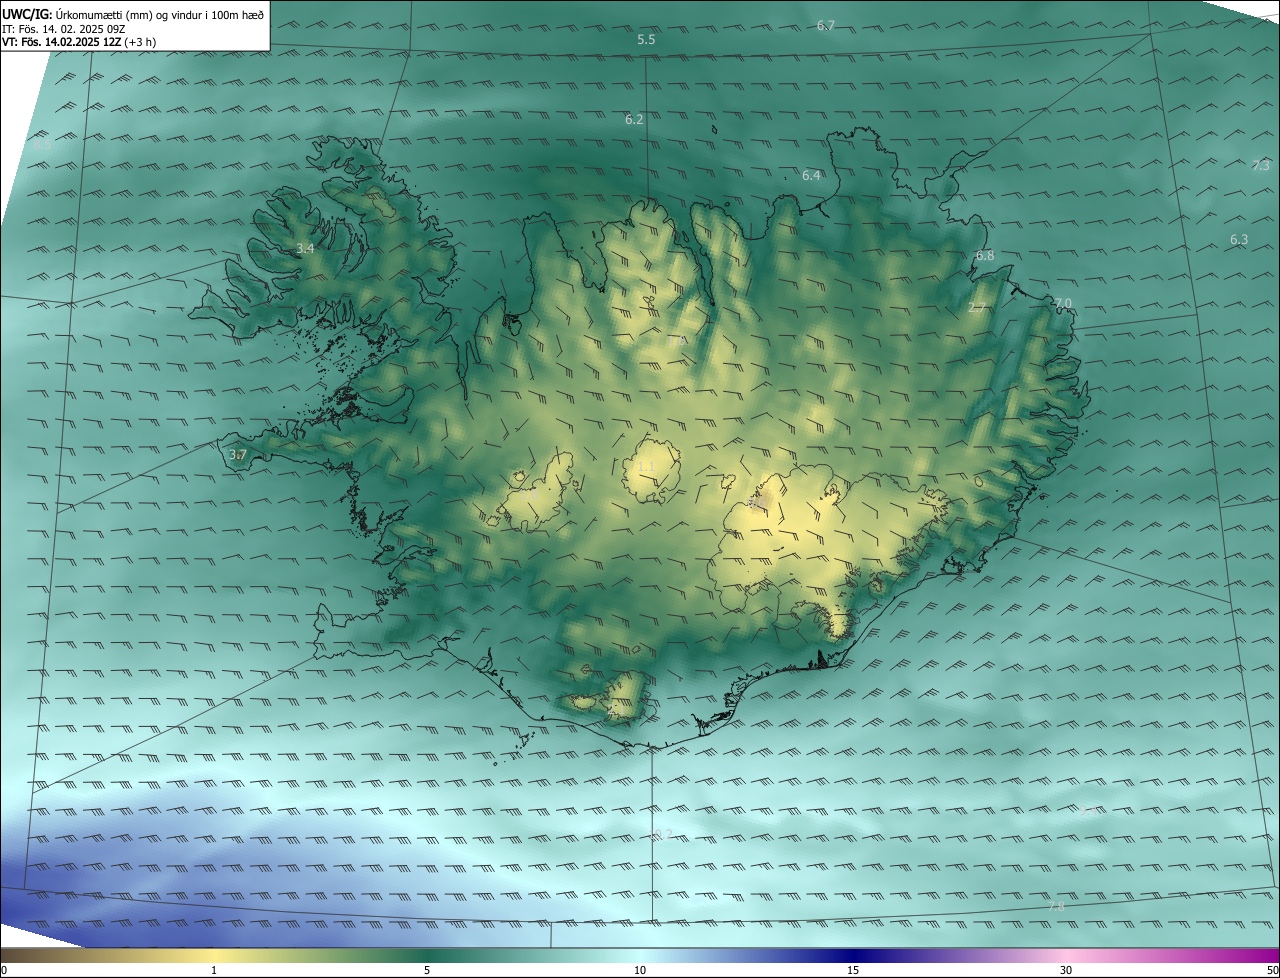Click the 5.5 value label on the map
This screenshot has width=1280, height=978.
point(646,40)
